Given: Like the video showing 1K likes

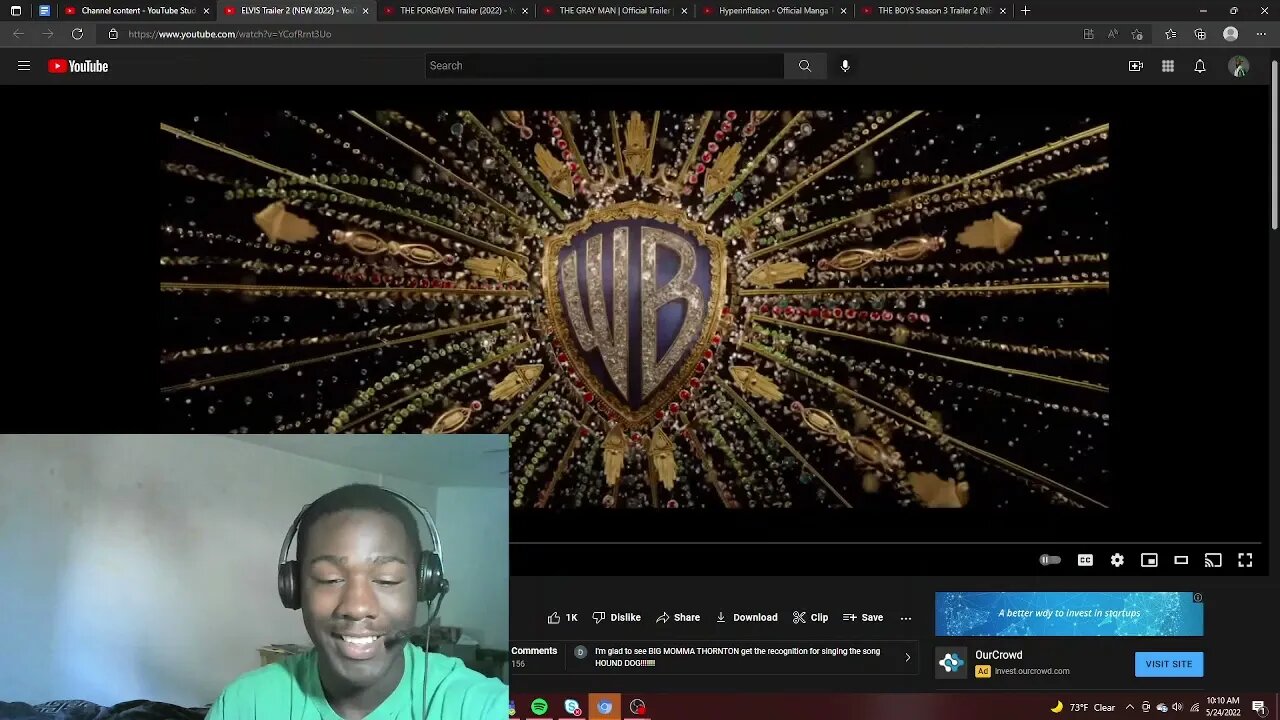Looking at the screenshot, I should point(562,618).
